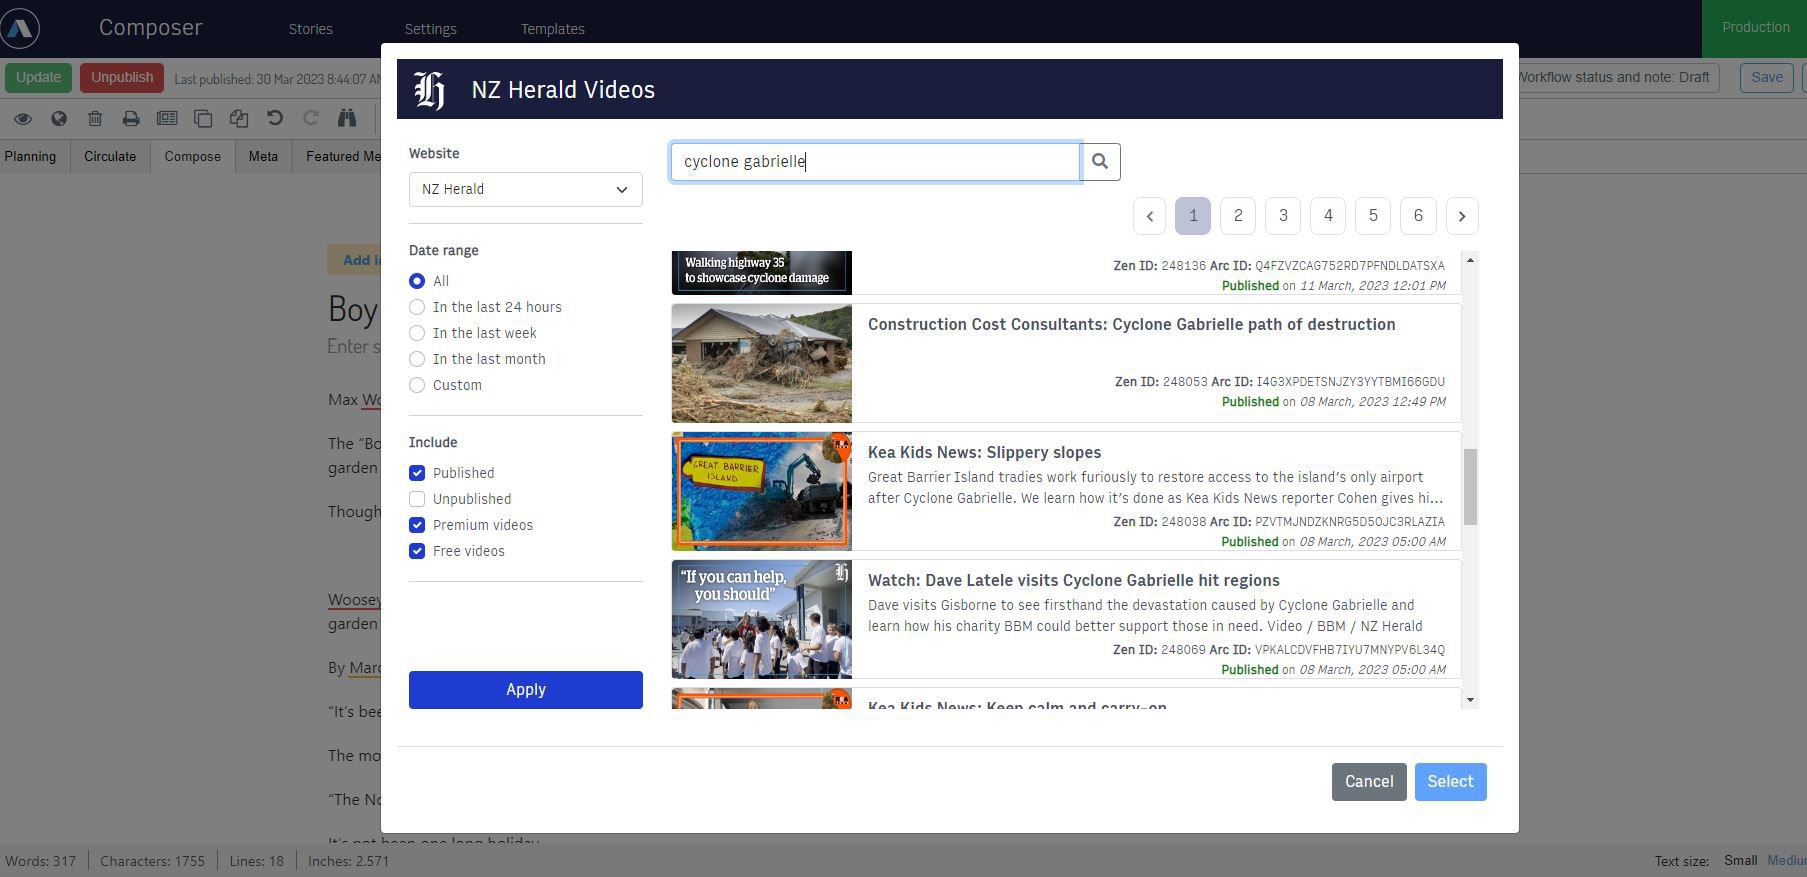1807x877 pixels.
Task: Switch to the Circulate tab
Action: pos(110,157)
